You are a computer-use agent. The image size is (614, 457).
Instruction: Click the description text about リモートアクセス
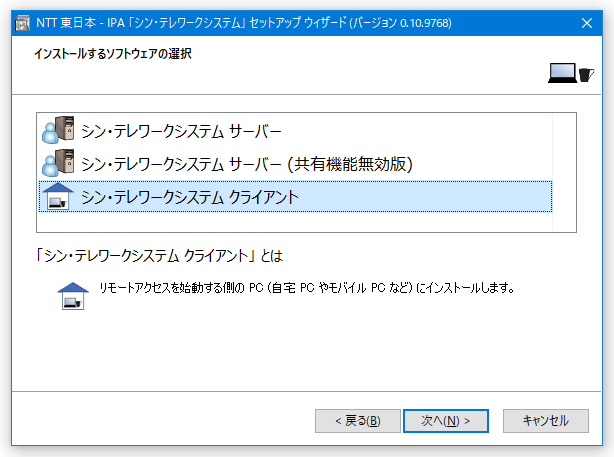pos(307,288)
